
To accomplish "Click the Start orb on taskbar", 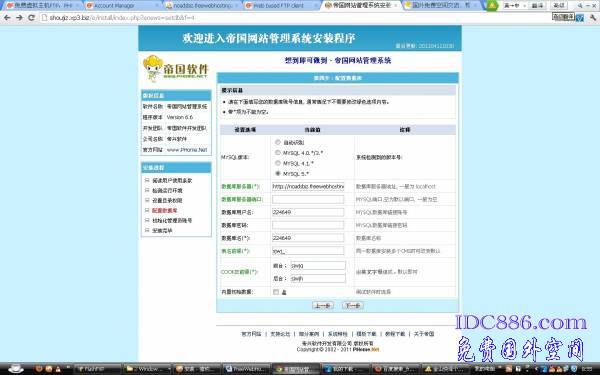I will [x=15, y=368].
